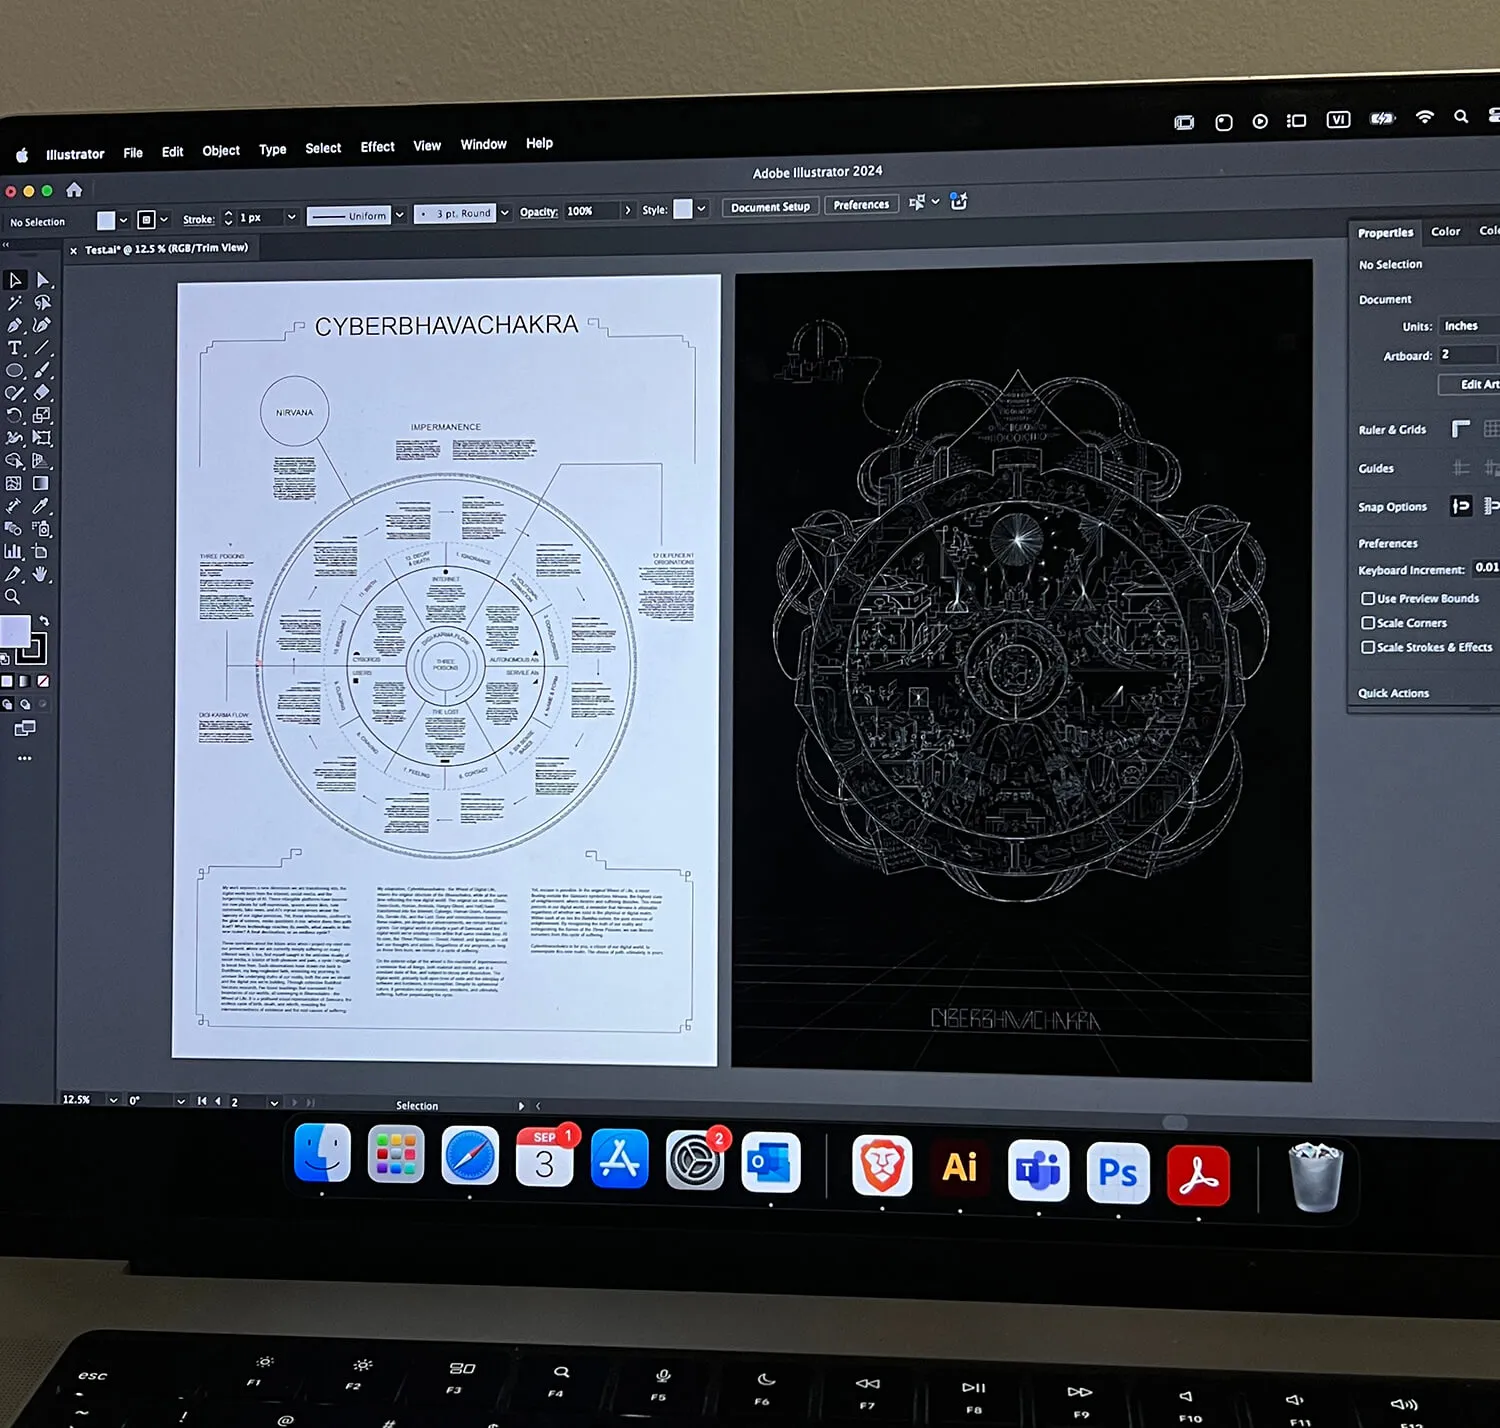The image size is (1500, 1428).
Task: Open the Window menu
Action: pos(483,144)
